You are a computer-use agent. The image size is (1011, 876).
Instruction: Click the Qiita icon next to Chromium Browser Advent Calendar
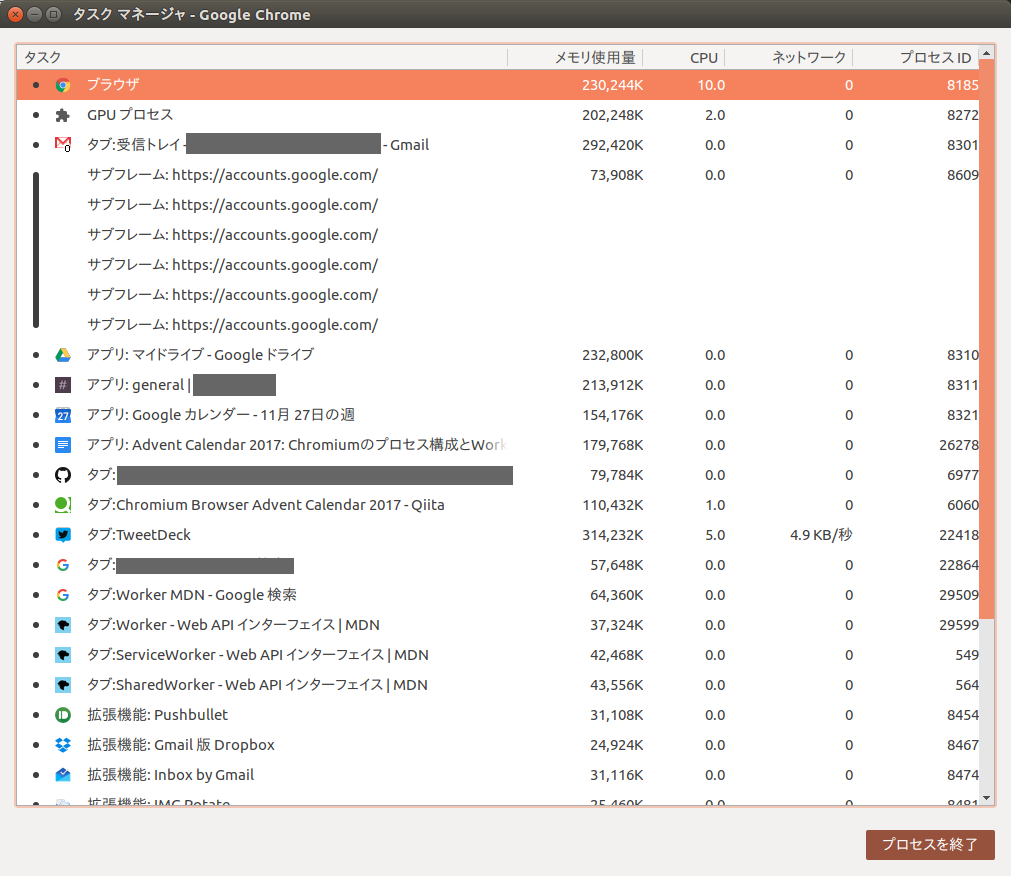[x=62, y=505]
